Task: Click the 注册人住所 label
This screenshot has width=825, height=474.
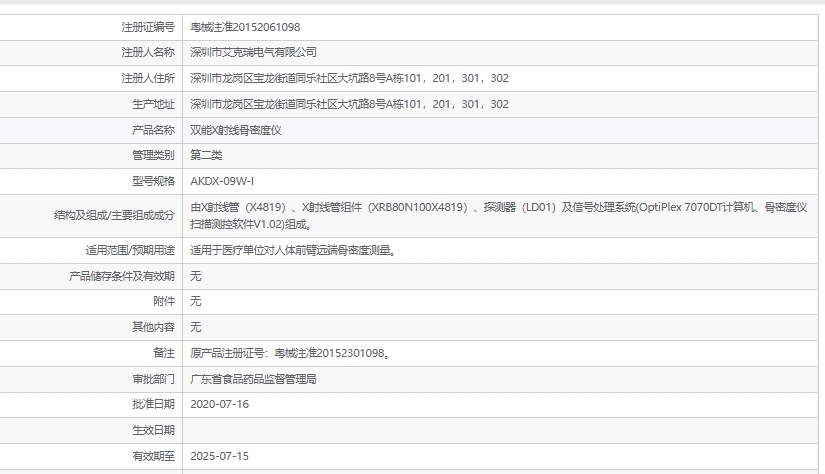Action: point(148,78)
